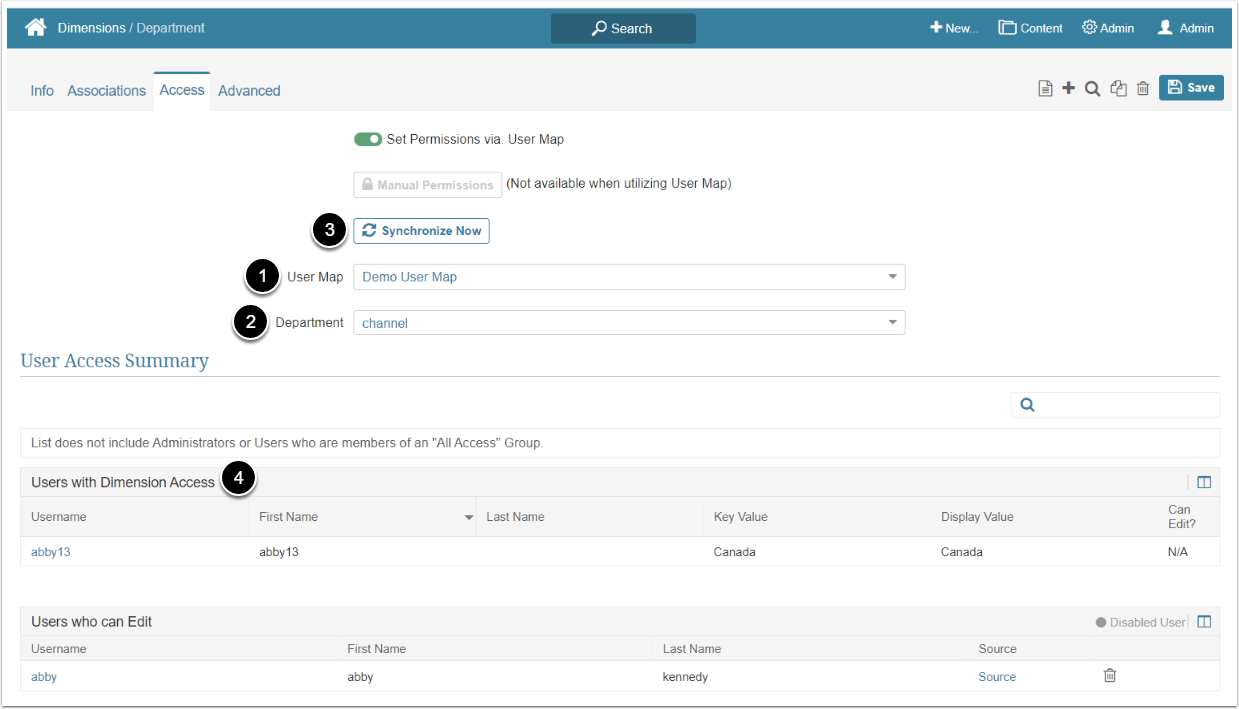Open the Advanced tab
The width and height of the screenshot is (1239, 709).
pyautogui.click(x=249, y=91)
